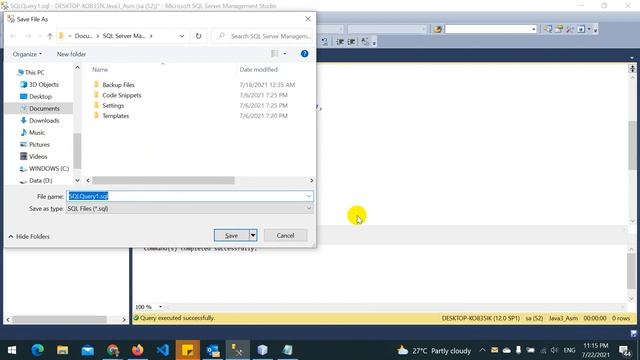The width and height of the screenshot is (640, 360).
Task: Click the Java3_Asm database status entry
Action: click(563, 318)
